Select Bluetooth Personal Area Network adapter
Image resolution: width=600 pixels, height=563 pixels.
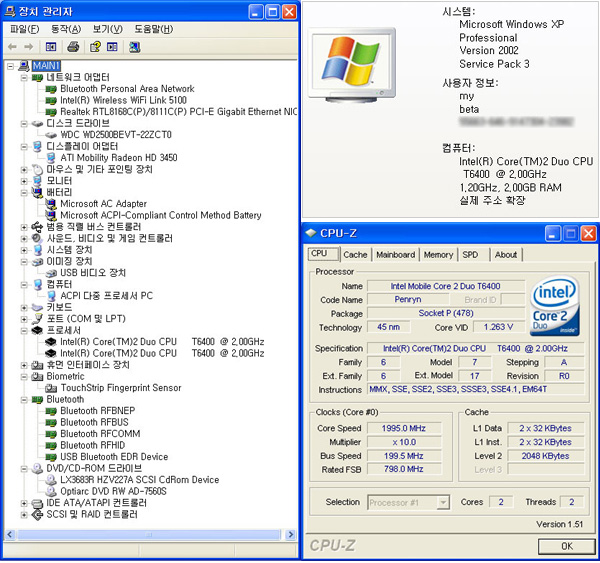click(127, 89)
